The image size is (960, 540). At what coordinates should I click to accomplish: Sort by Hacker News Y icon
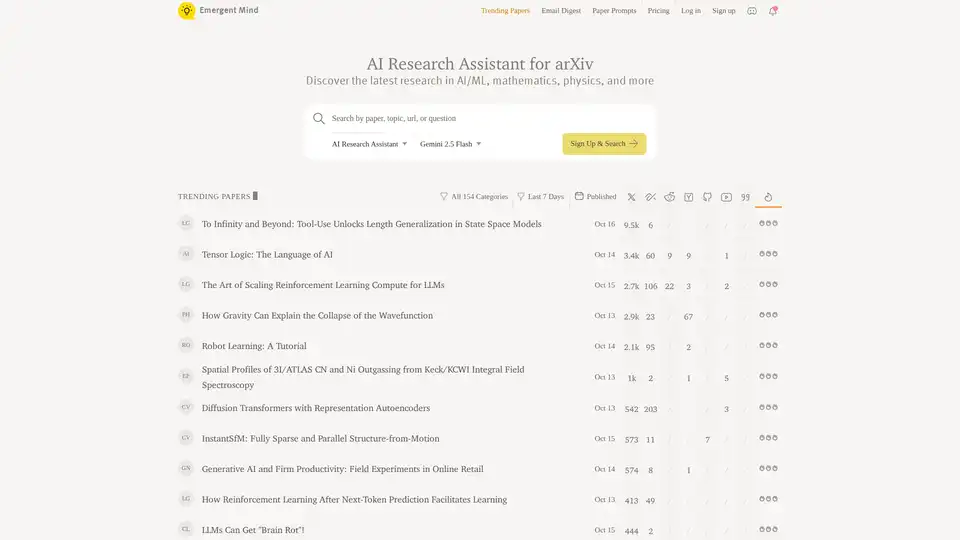point(689,197)
